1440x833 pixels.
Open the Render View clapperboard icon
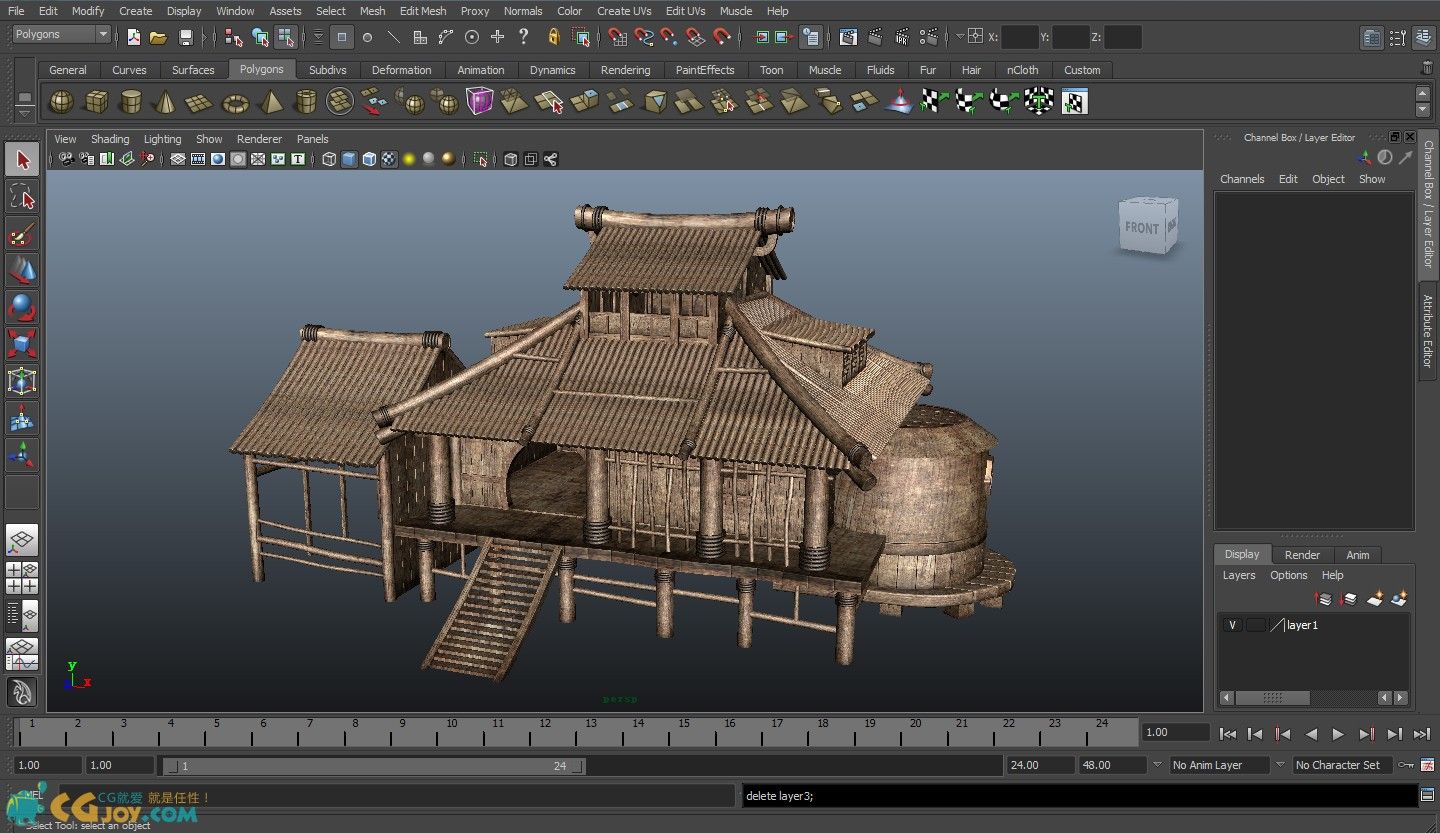pyautogui.click(x=848, y=37)
